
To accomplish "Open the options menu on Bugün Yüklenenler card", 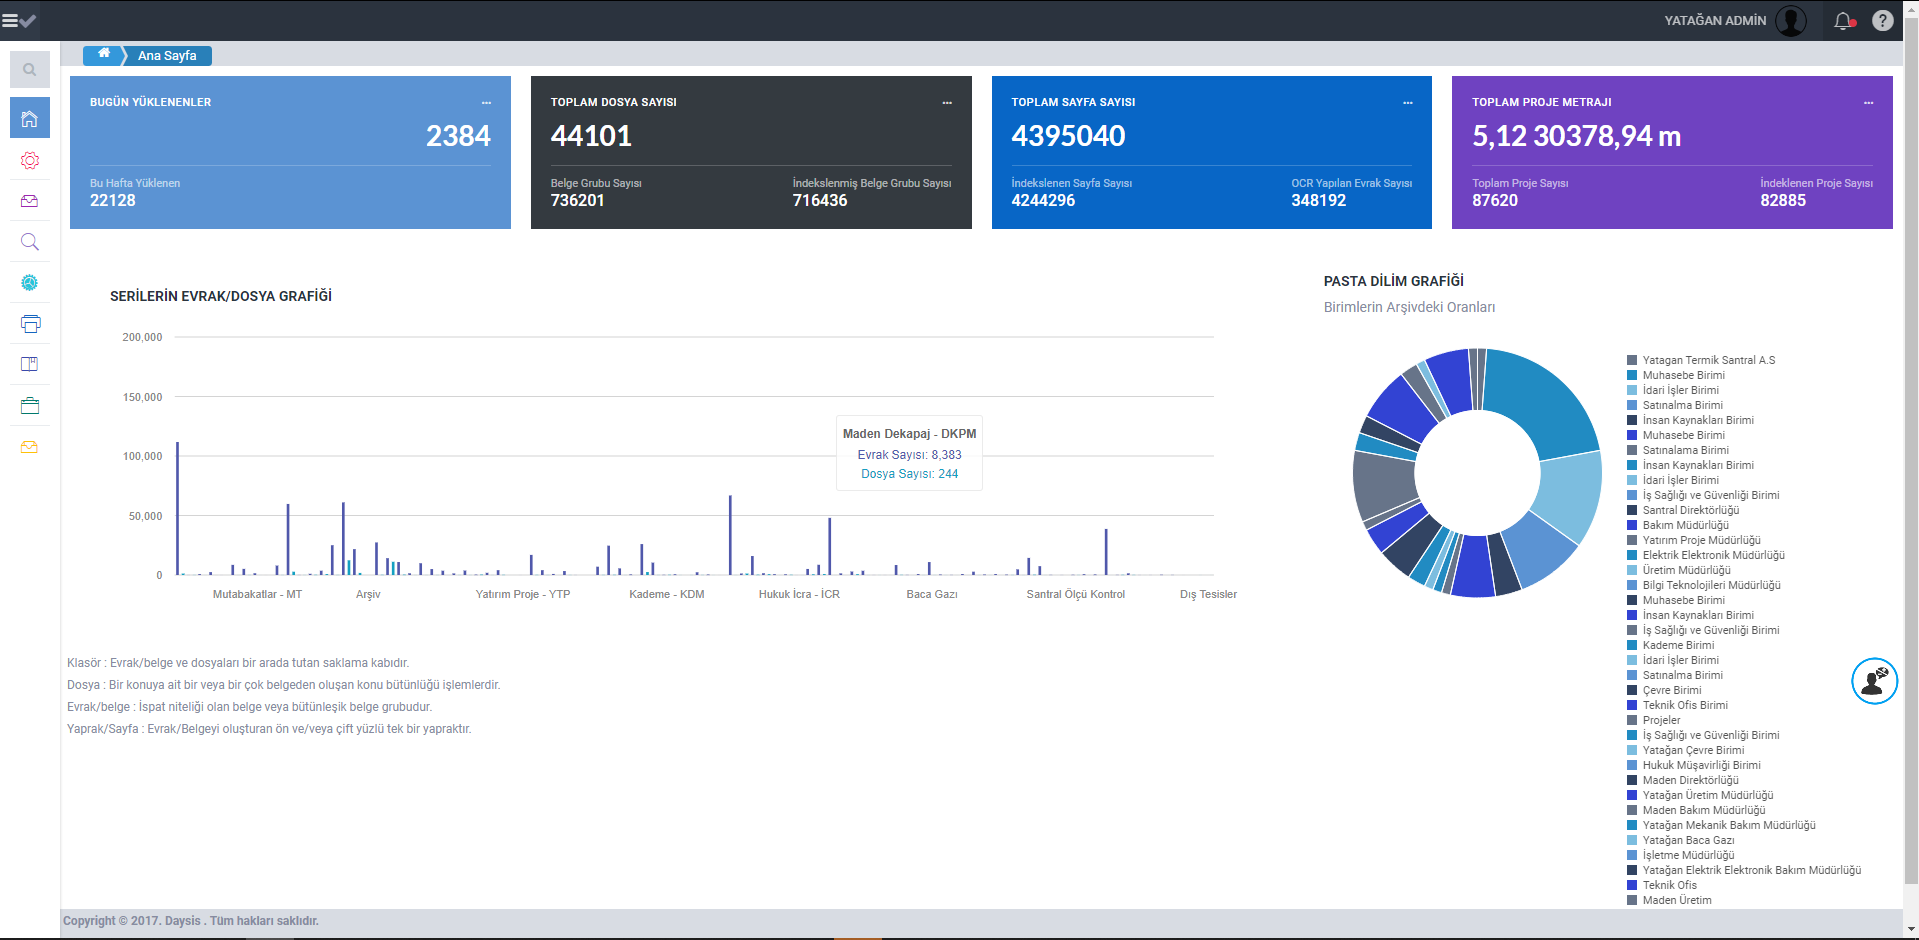I will coord(486,103).
